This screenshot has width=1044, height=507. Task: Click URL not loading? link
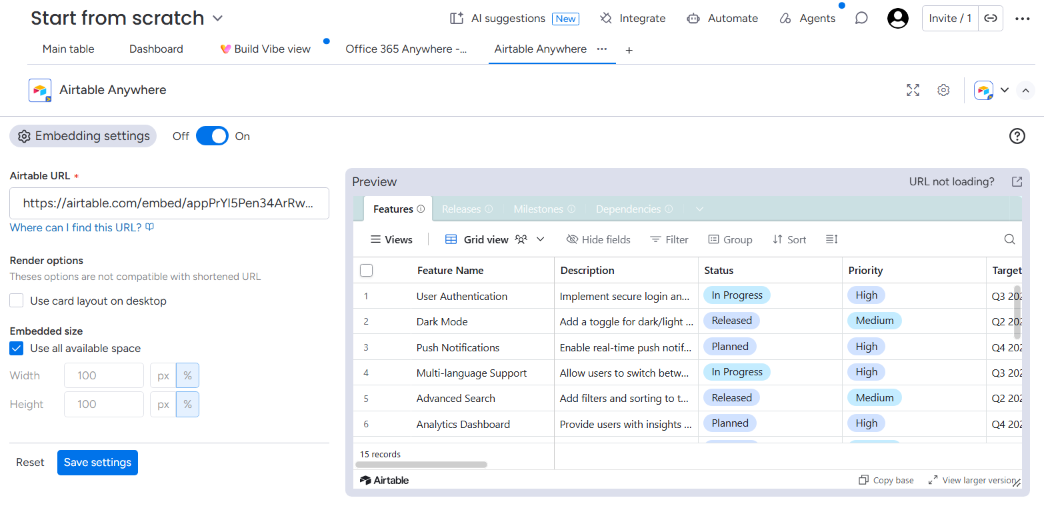pos(951,182)
